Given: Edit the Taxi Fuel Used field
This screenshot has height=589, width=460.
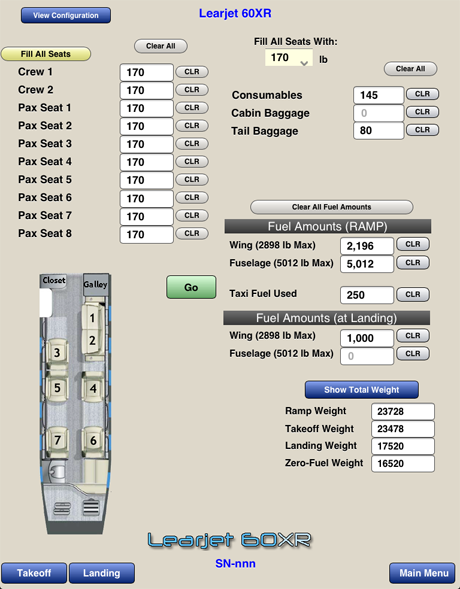Looking at the screenshot, I should (367, 295).
